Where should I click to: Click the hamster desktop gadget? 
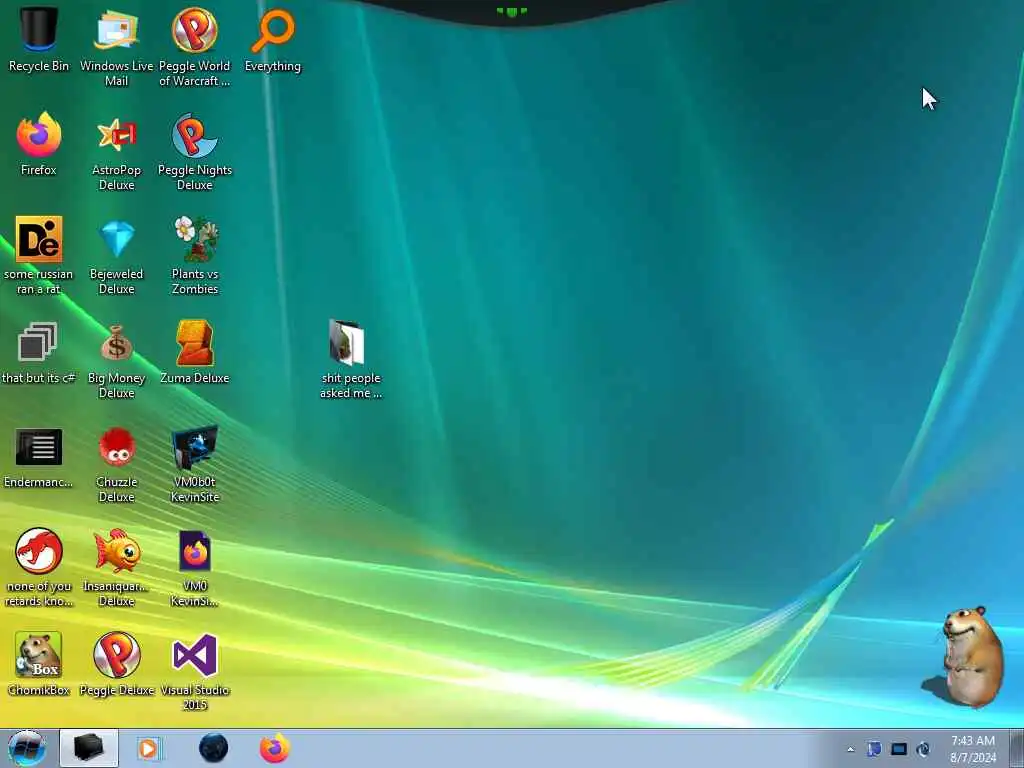[965, 657]
